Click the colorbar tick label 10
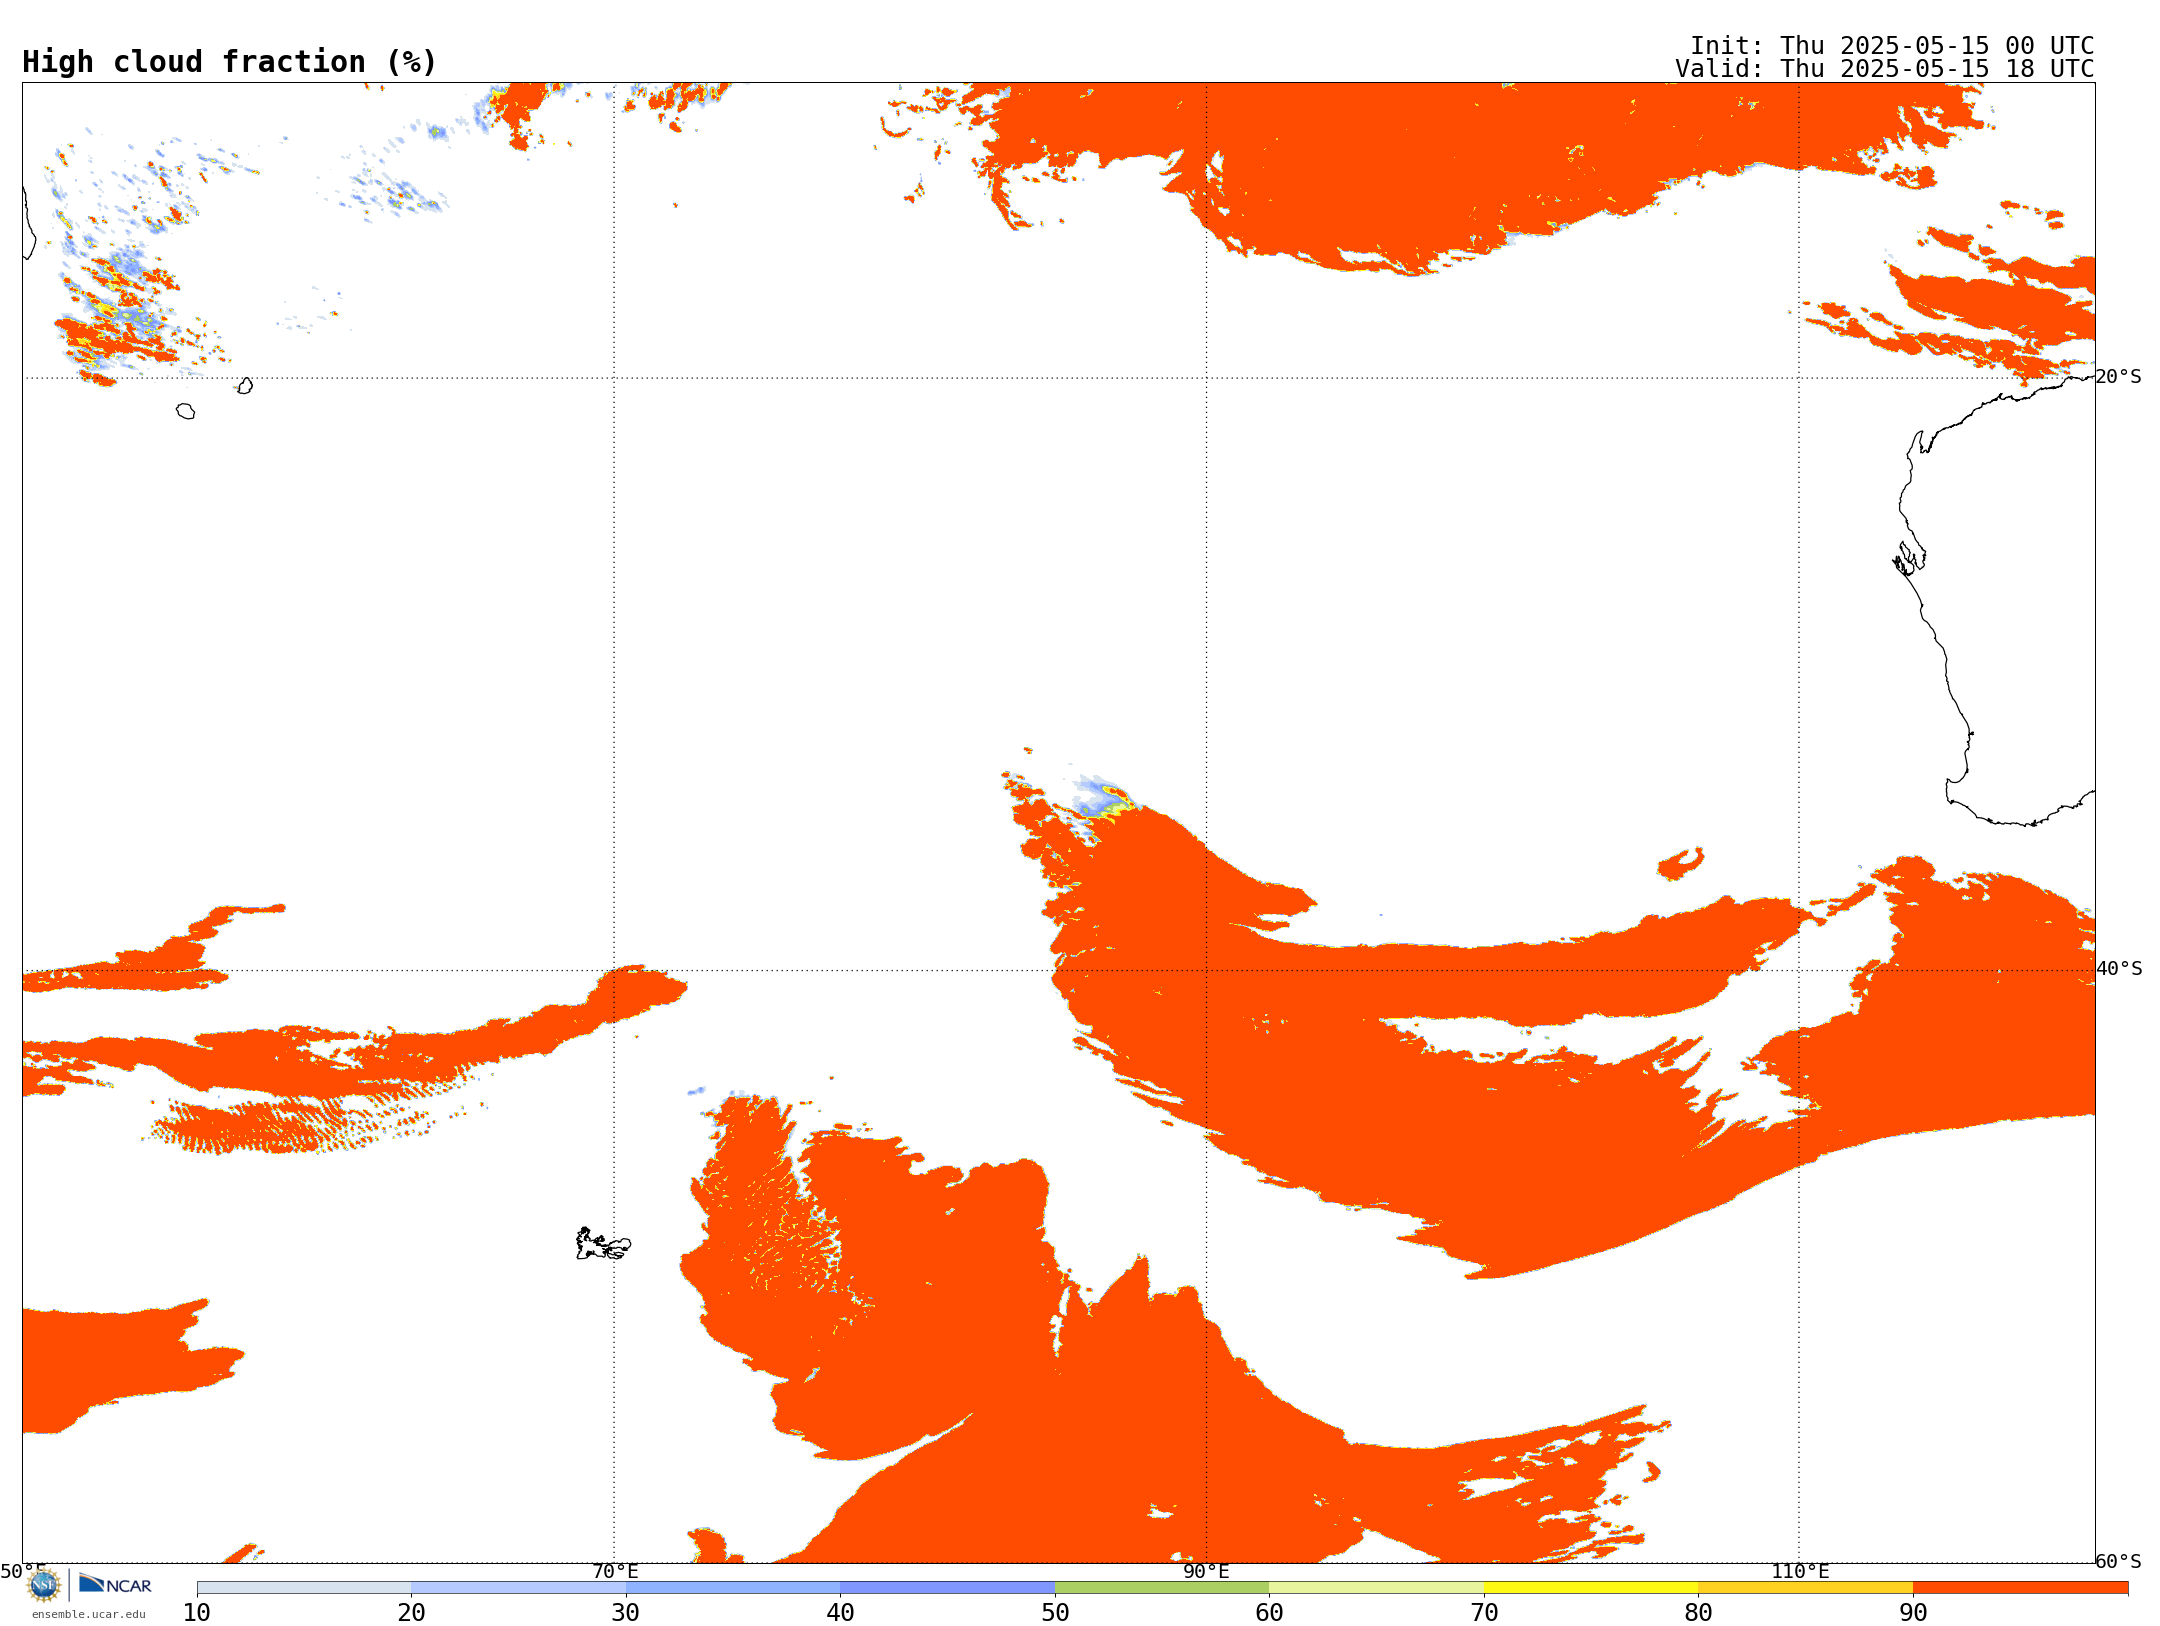This screenshot has height=1626, width=2160. (x=197, y=1613)
